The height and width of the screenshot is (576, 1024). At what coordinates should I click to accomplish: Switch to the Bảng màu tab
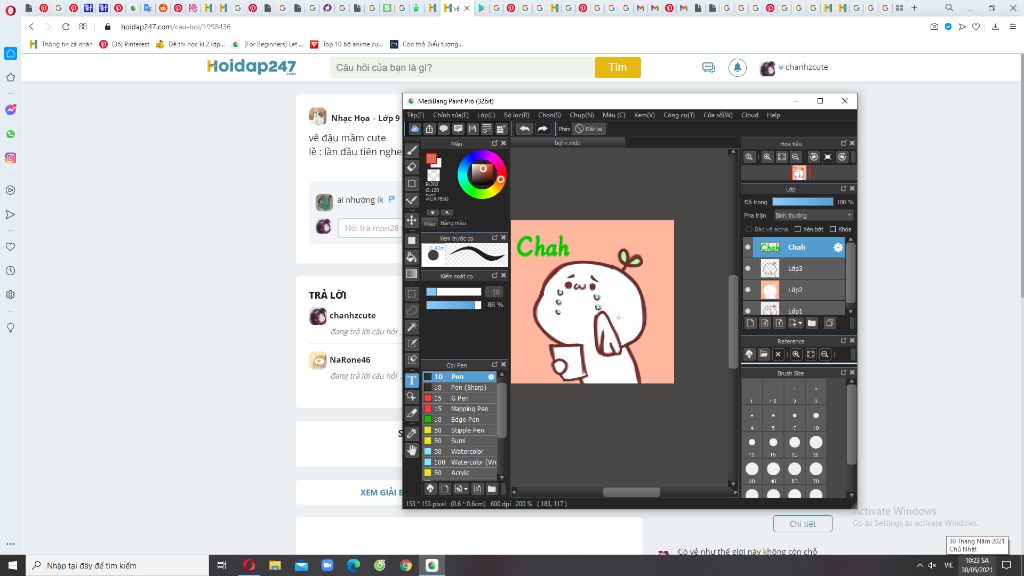tap(453, 223)
